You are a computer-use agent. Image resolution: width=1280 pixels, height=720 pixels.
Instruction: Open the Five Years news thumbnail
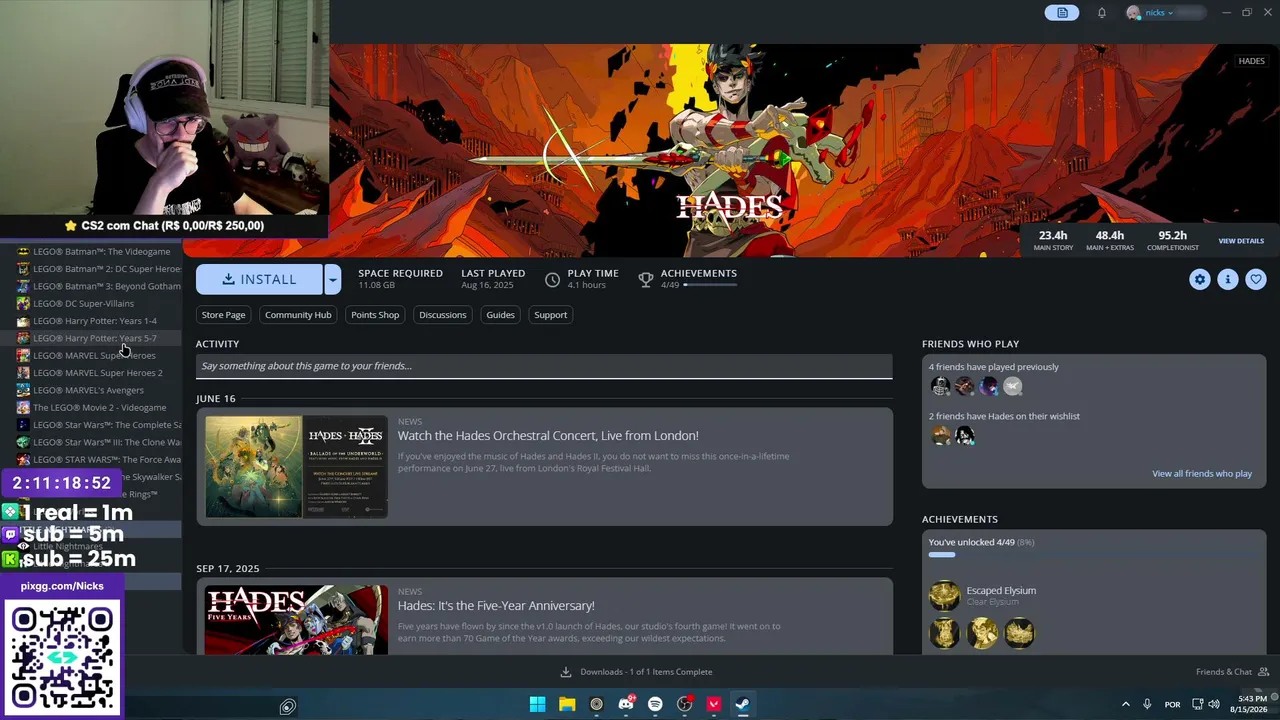point(296,620)
